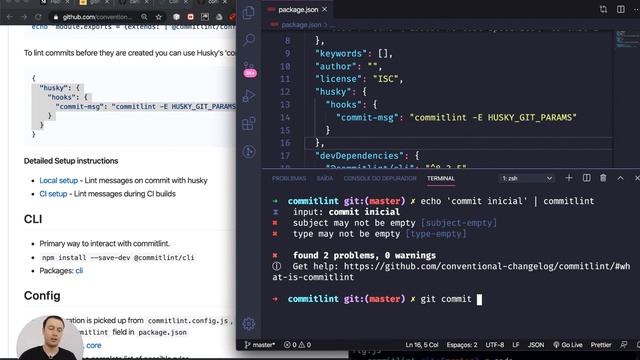Open the cube extension icon in Chrome
The width and height of the screenshot is (640, 360).
pos(176,17)
